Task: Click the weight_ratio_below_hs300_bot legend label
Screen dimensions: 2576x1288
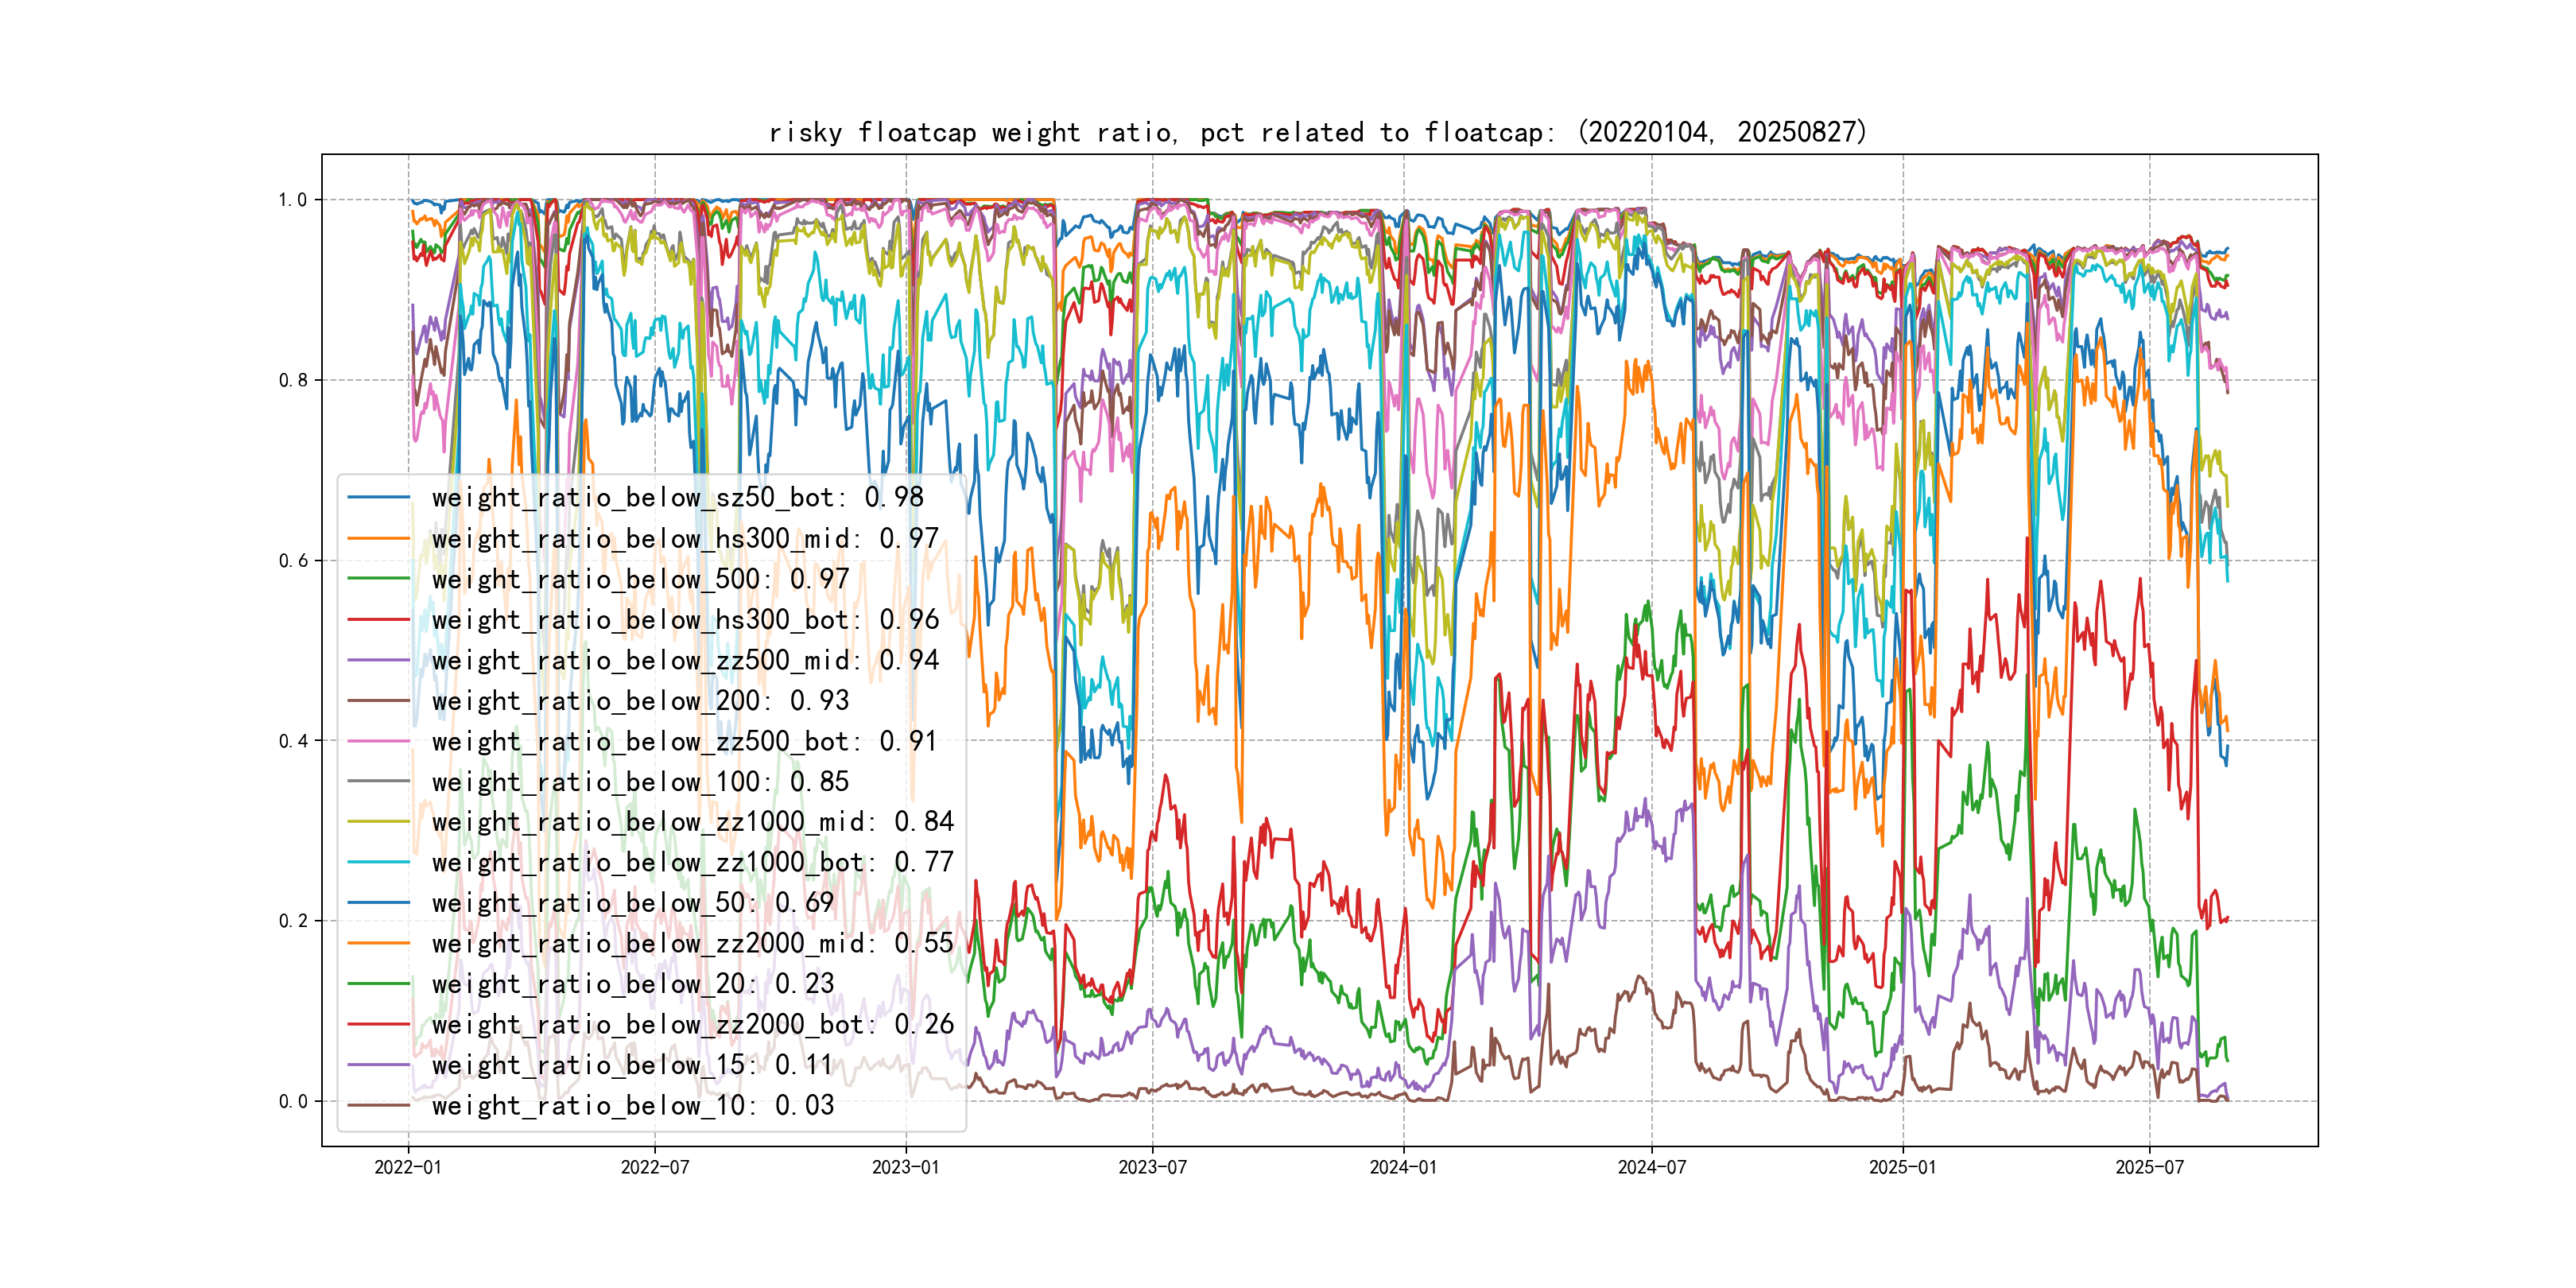Action: (x=685, y=620)
